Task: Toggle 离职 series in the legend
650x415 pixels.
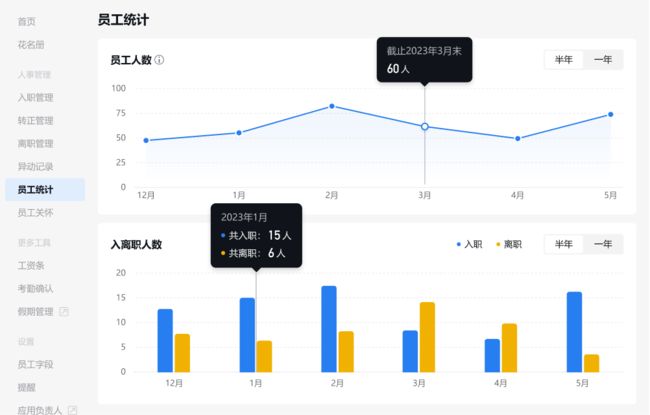Action: [x=509, y=244]
